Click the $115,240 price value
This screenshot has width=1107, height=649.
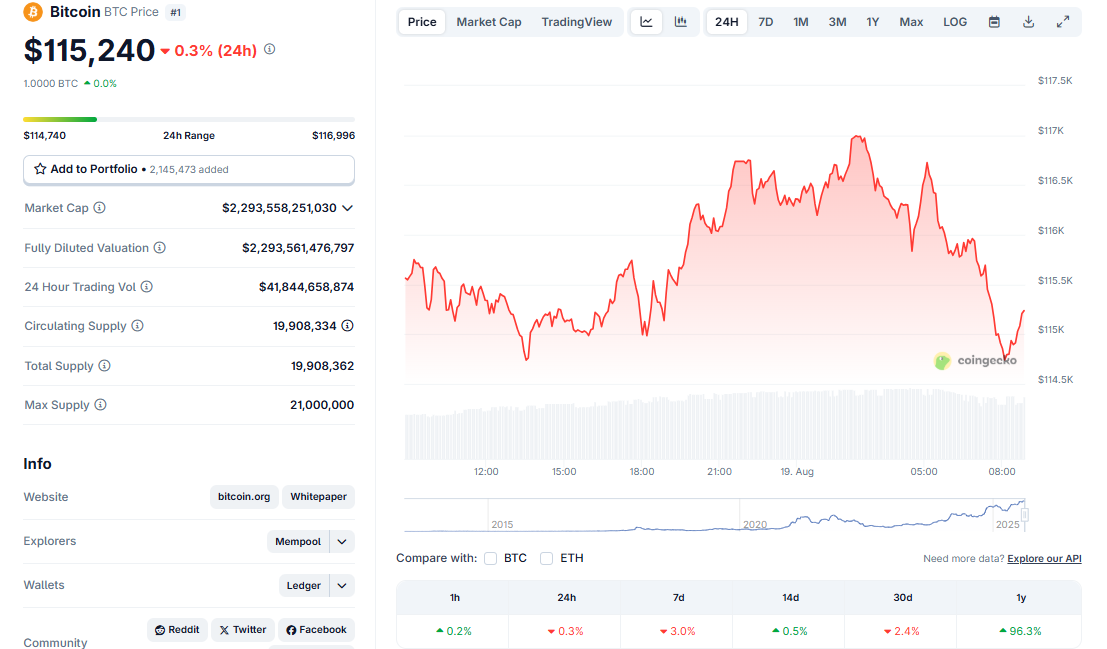(x=89, y=50)
